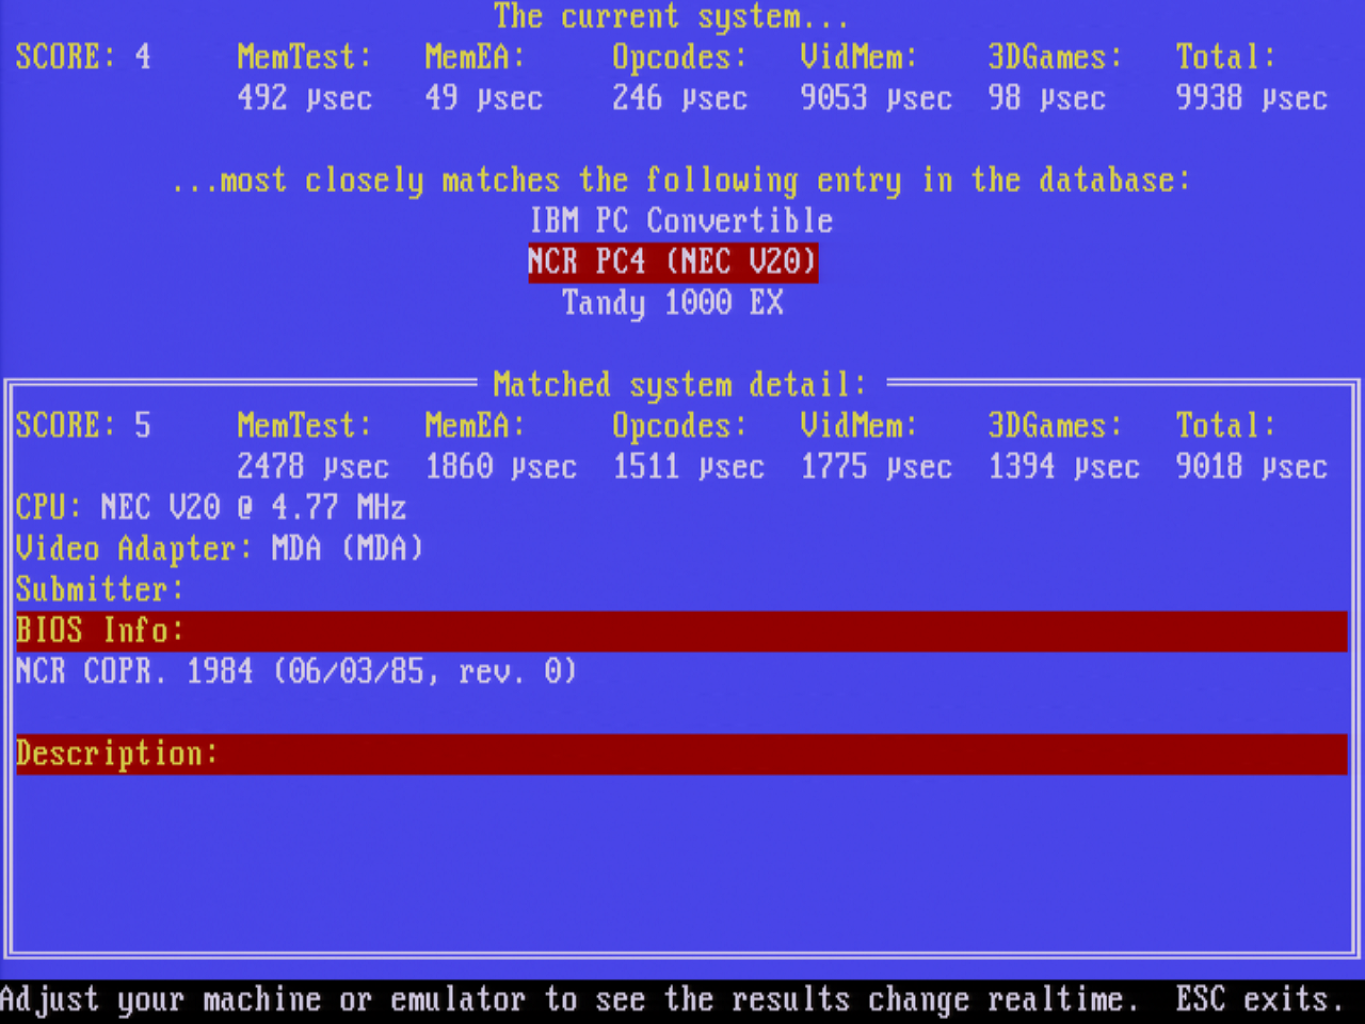Image resolution: width=1365 pixels, height=1024 pixels.
Task: Click 'Video Adapter: MDA (MDA)' line
Action: pyautogui.click(x=220, y=549)
